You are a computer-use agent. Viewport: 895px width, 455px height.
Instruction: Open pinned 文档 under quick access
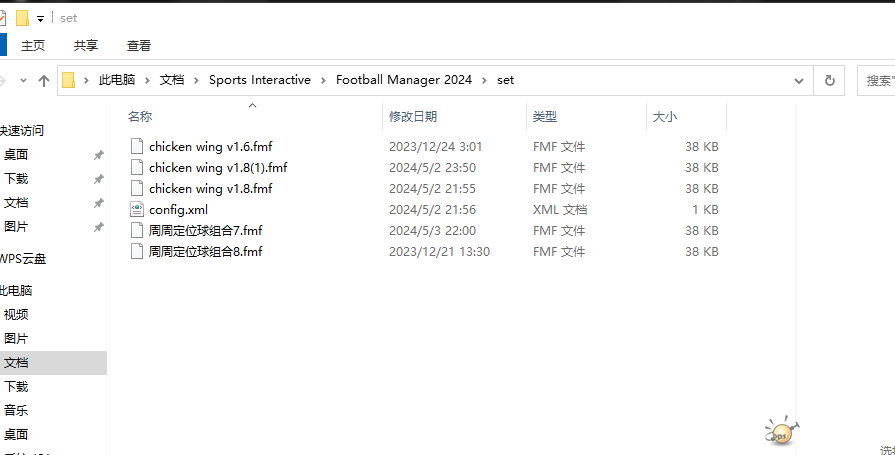pos(16,203)
